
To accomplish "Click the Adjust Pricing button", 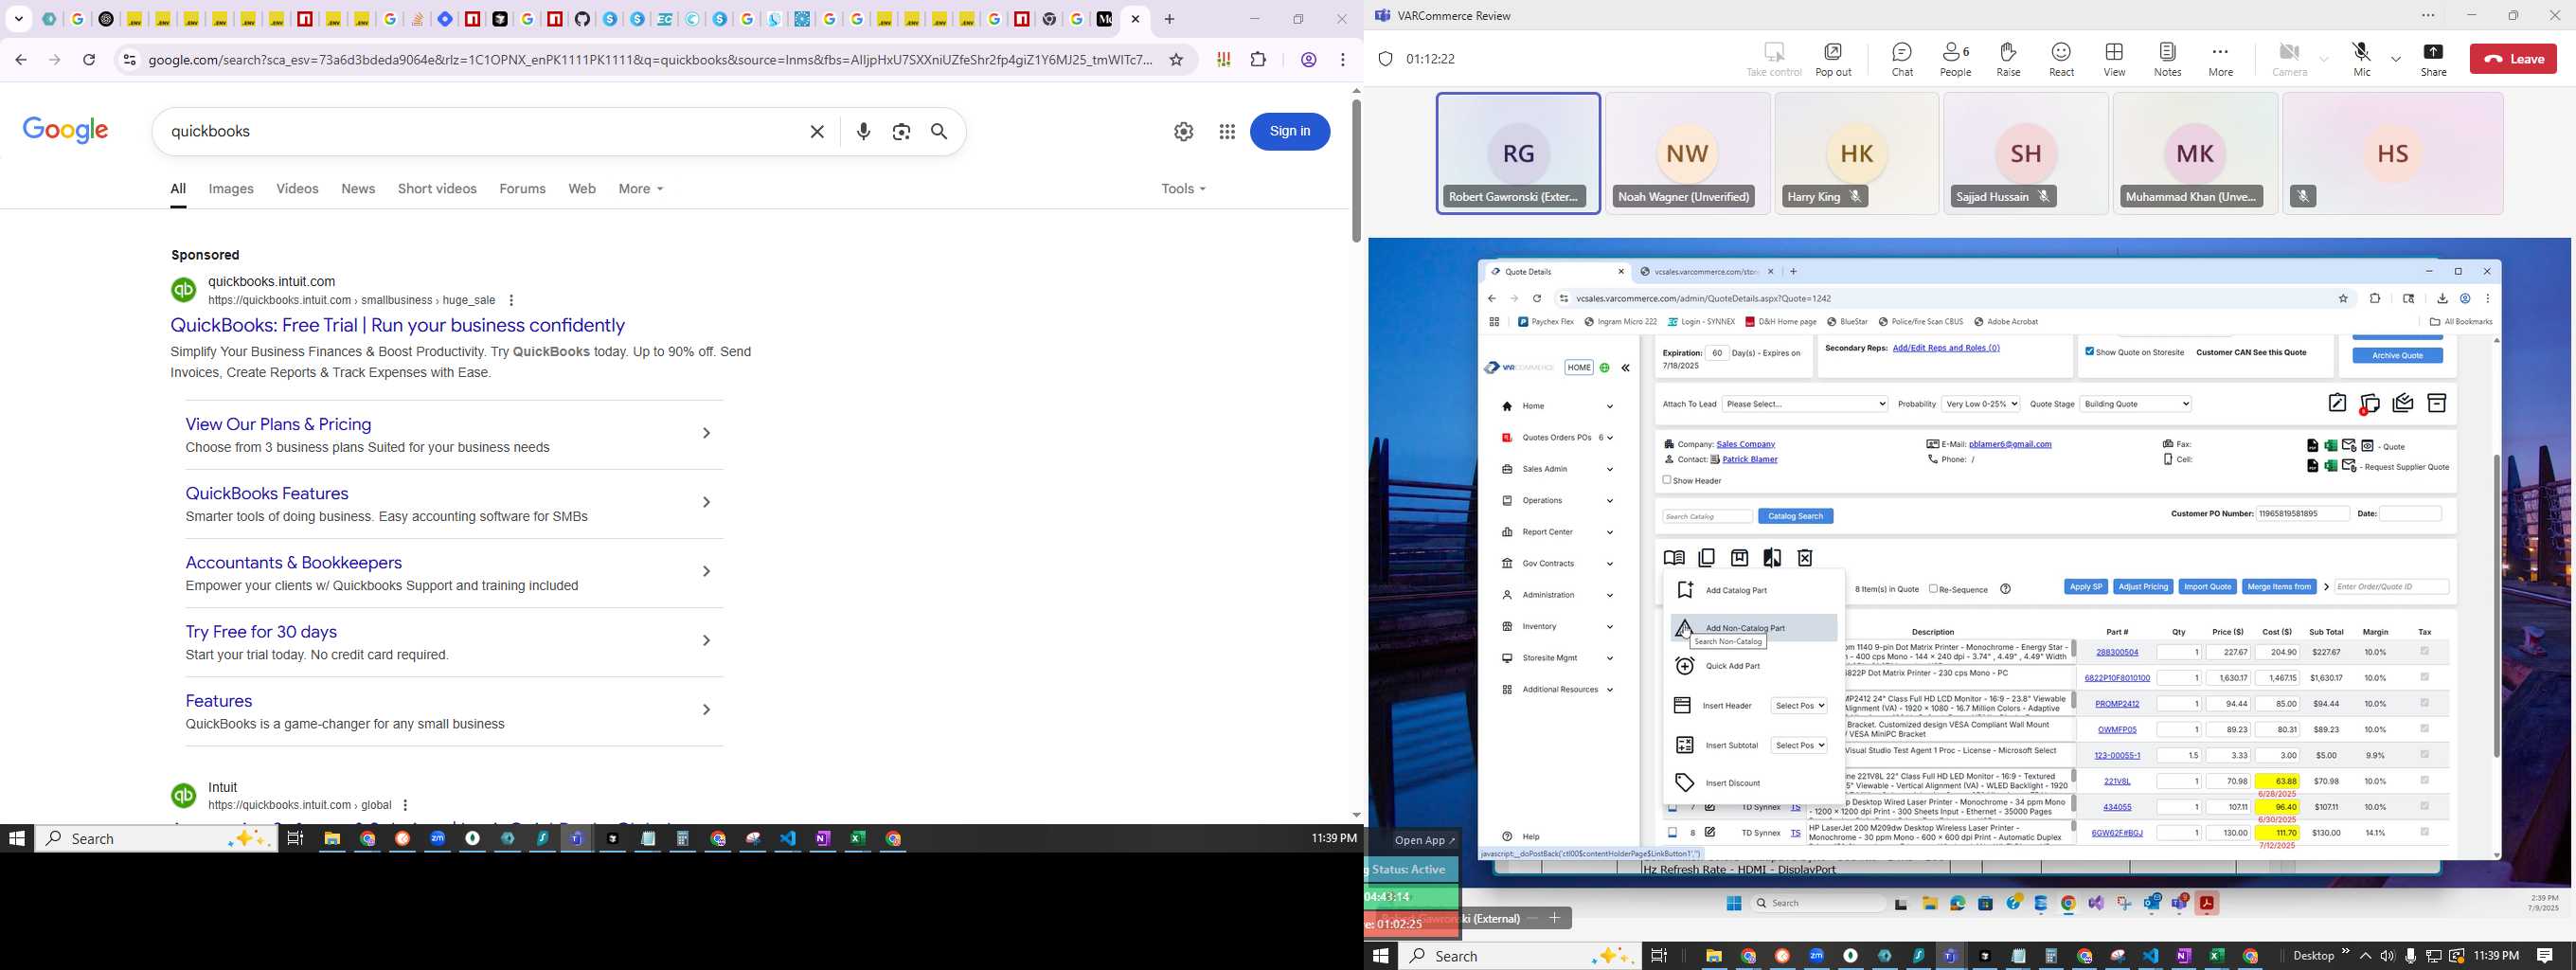I will click(x=2143, y=587).
